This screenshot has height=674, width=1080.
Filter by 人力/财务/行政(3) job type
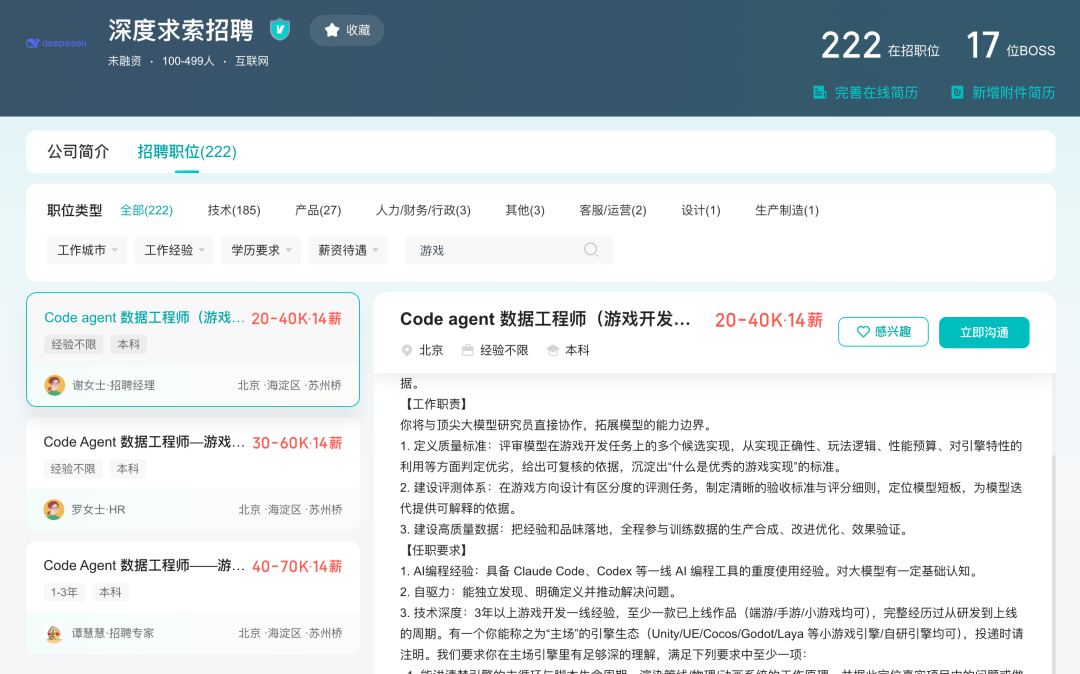point(423,210)
